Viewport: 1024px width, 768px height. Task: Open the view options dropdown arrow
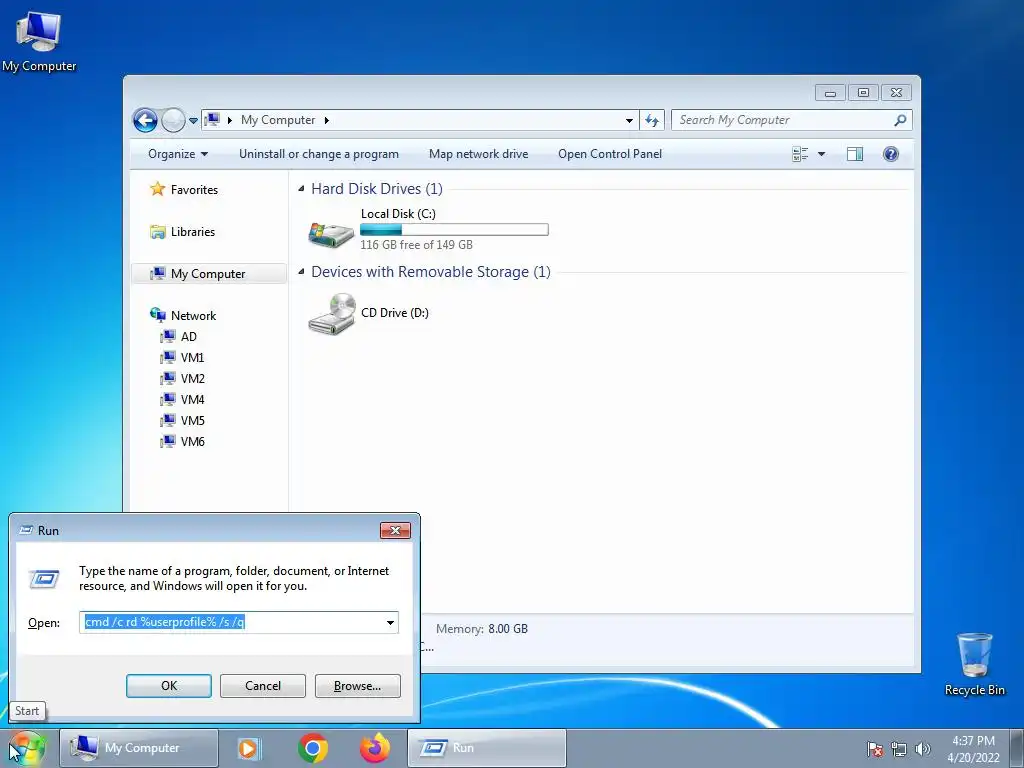coord(822,154)
